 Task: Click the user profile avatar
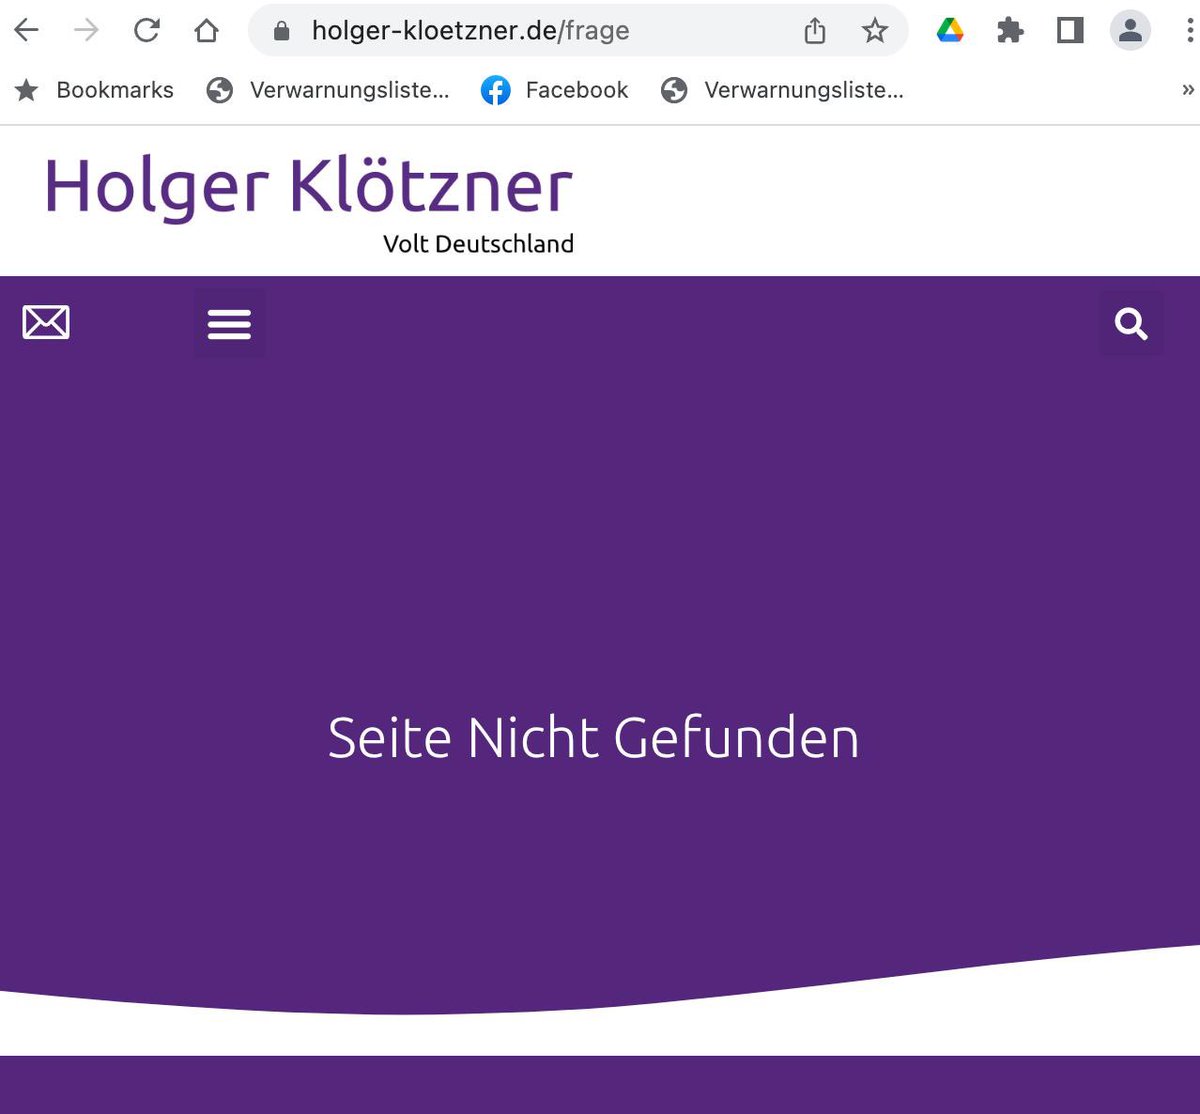(1130, 30)
